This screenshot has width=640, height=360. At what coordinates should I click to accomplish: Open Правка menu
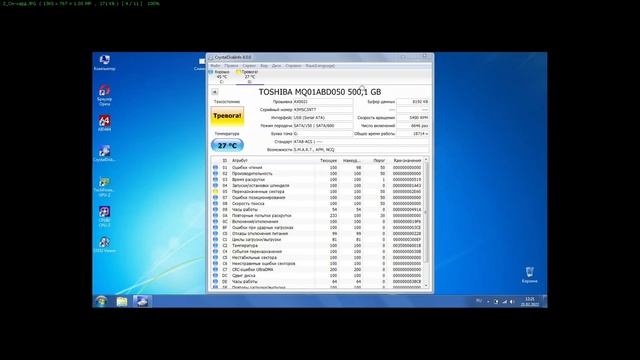pyautogui.click(x=231, y=66)
